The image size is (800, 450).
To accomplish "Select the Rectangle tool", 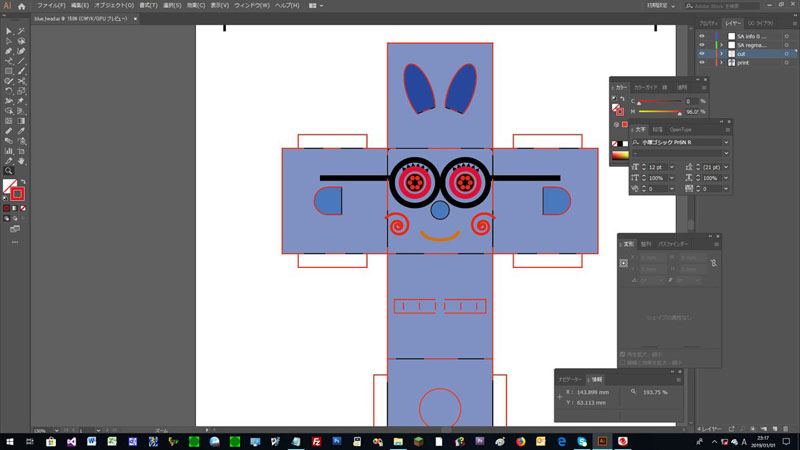I will pos(9,71).
